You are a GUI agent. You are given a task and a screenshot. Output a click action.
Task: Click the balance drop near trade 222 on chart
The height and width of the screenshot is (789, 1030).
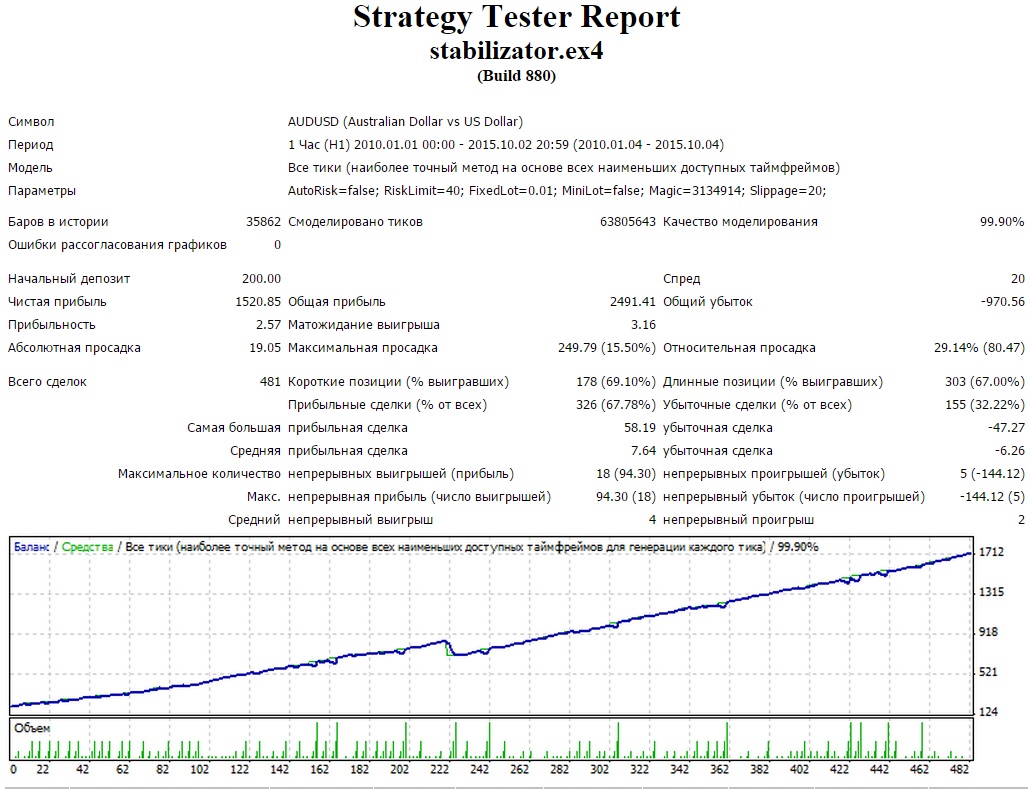tap(449, 648)
